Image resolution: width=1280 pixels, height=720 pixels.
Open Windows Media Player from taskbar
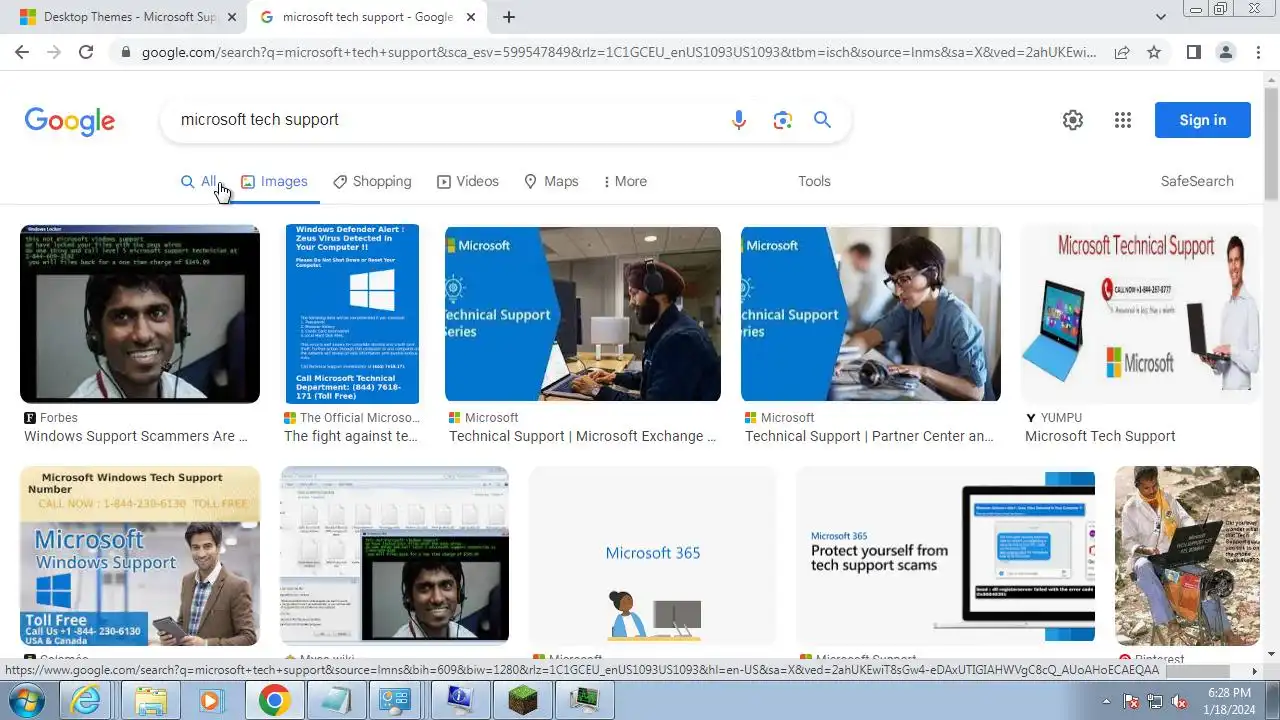coord(212,700)
